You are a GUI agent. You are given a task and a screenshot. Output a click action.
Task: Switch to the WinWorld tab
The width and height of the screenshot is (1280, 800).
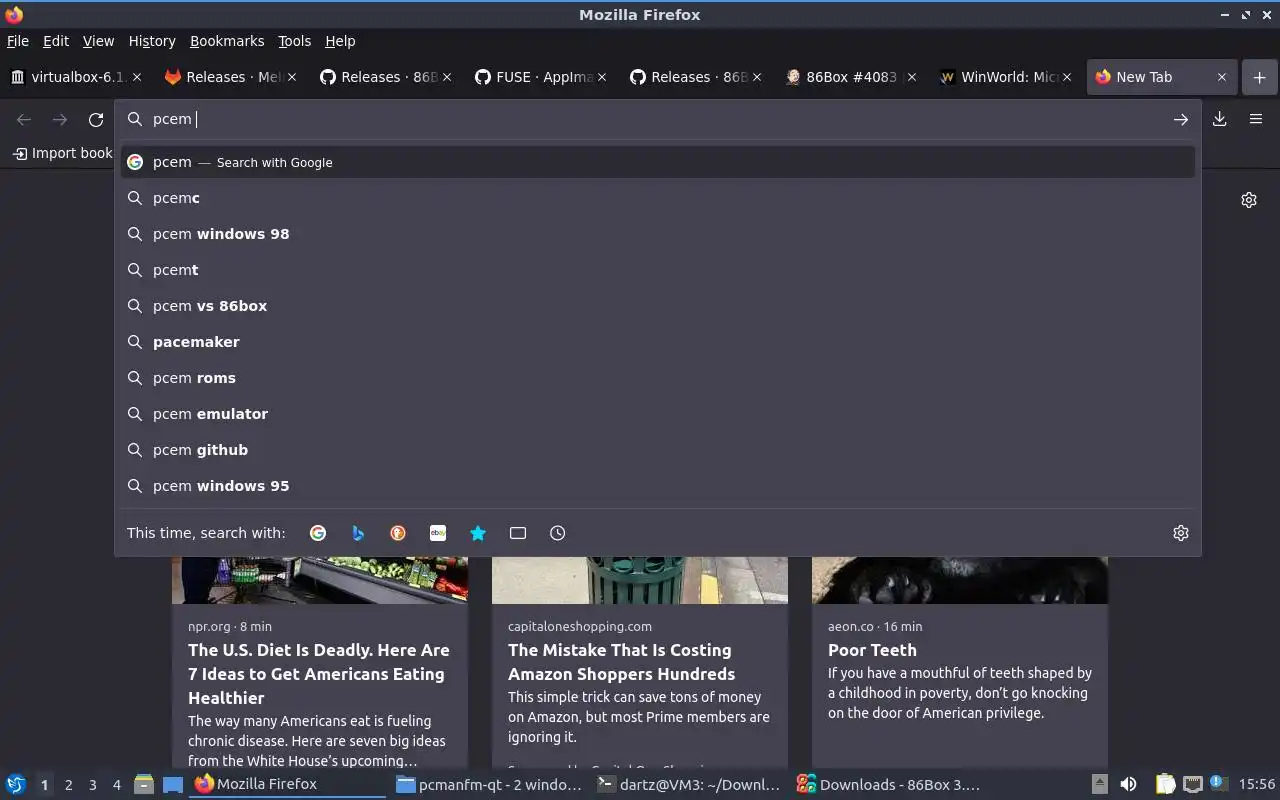pyautogui.click(x=1006, y=77)
